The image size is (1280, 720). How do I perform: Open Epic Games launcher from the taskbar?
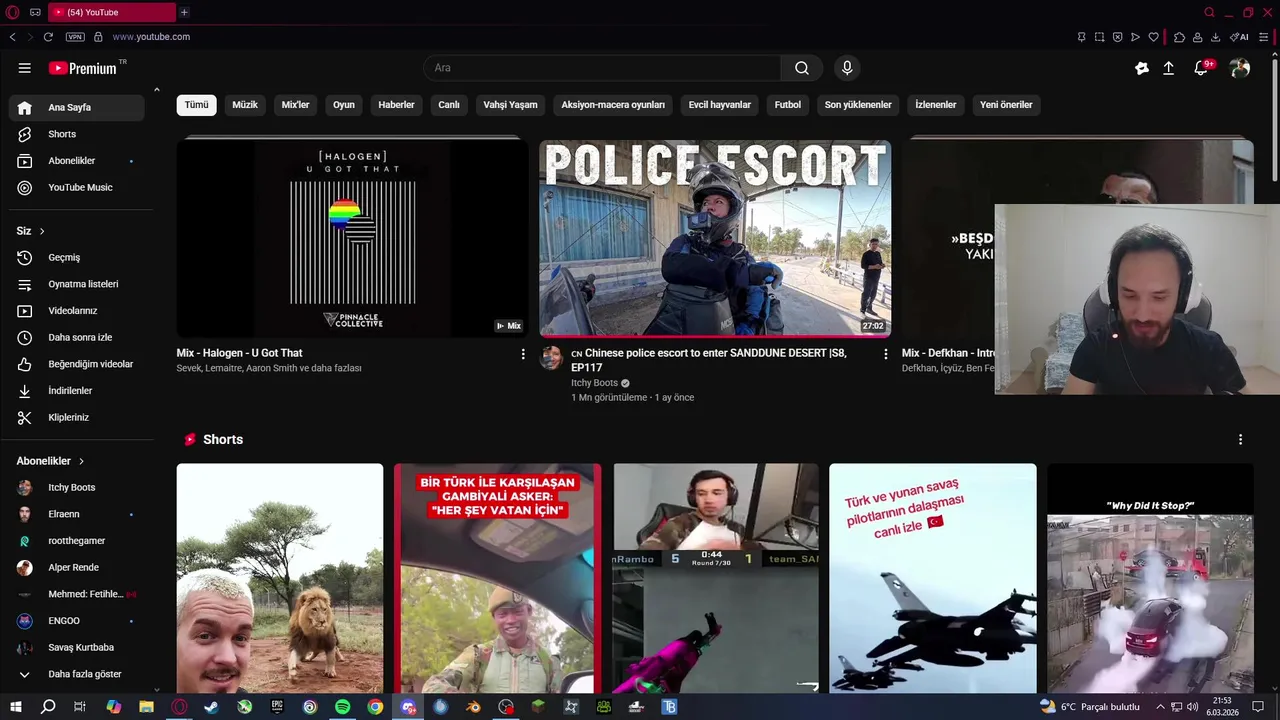(x=277, y=707)
